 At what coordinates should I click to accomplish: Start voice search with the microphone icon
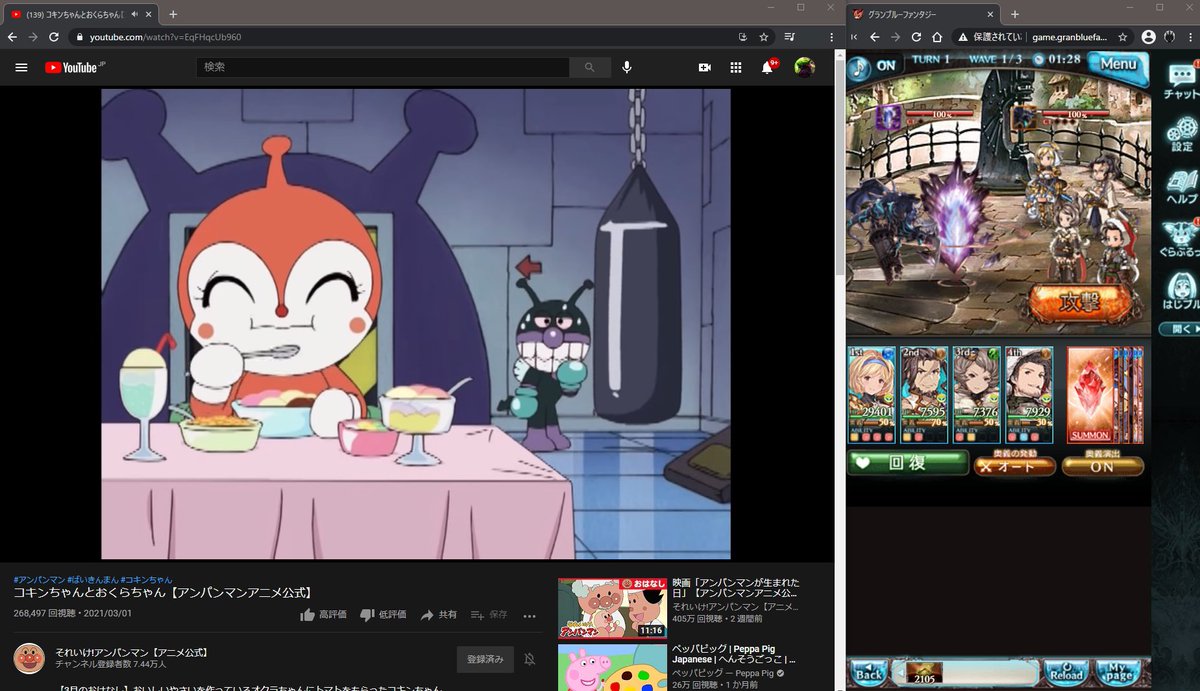[x=627, y=67]
